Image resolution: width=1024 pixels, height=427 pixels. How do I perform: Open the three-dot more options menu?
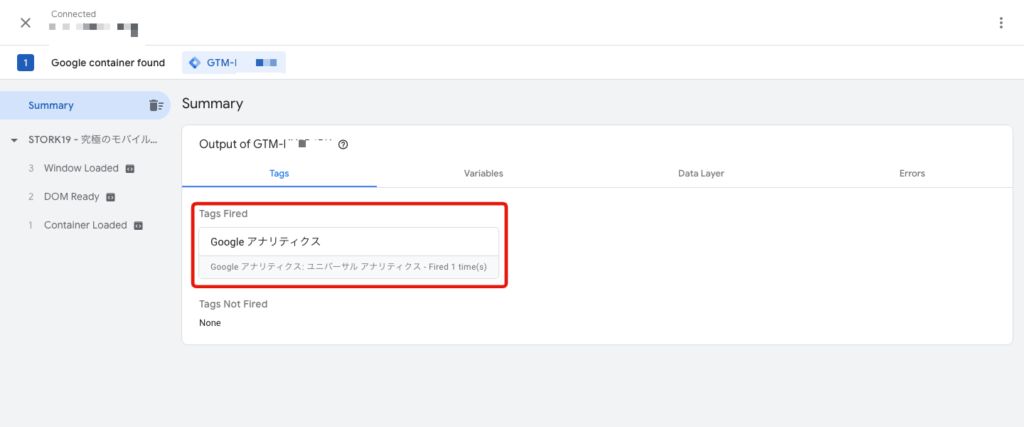[1000, 23]
